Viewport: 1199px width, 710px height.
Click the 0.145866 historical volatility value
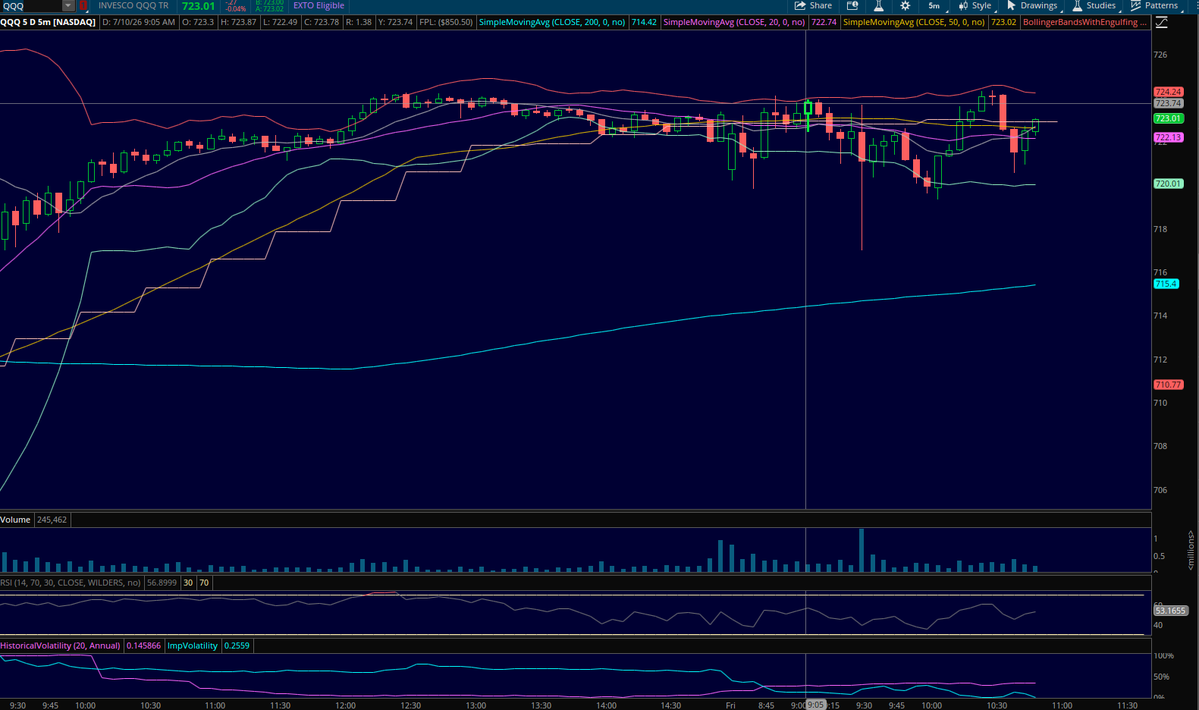click(x=144, y=646)
